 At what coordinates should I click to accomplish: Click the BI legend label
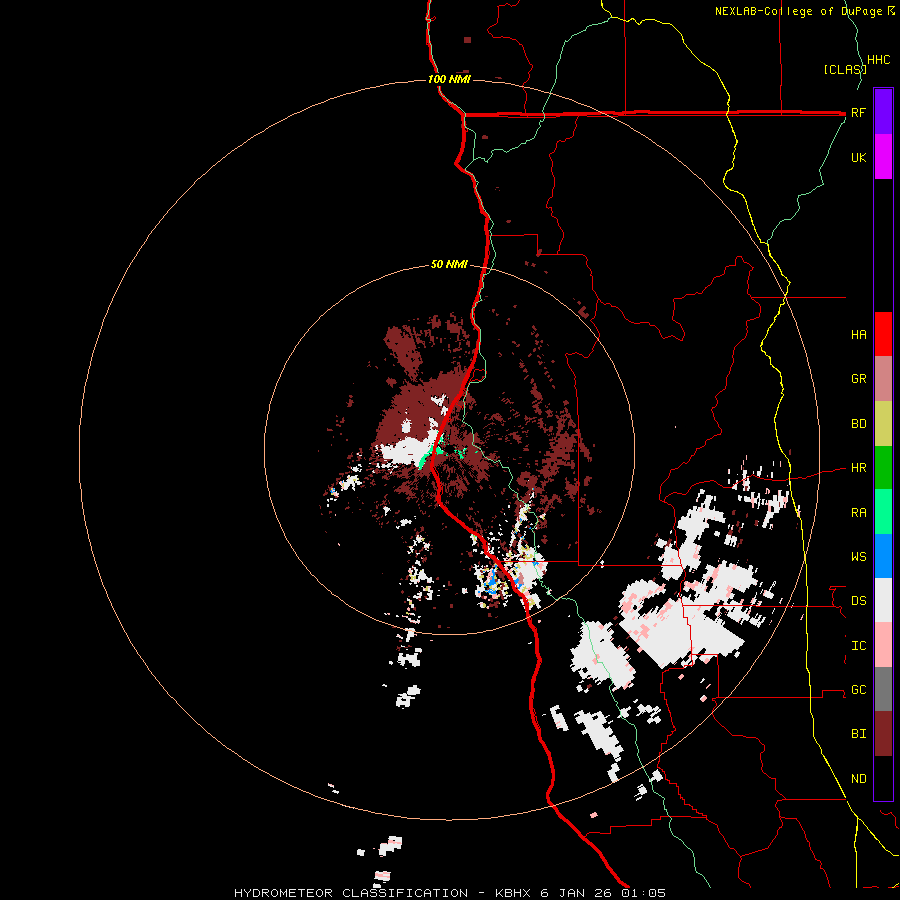[x=858, y=734]
